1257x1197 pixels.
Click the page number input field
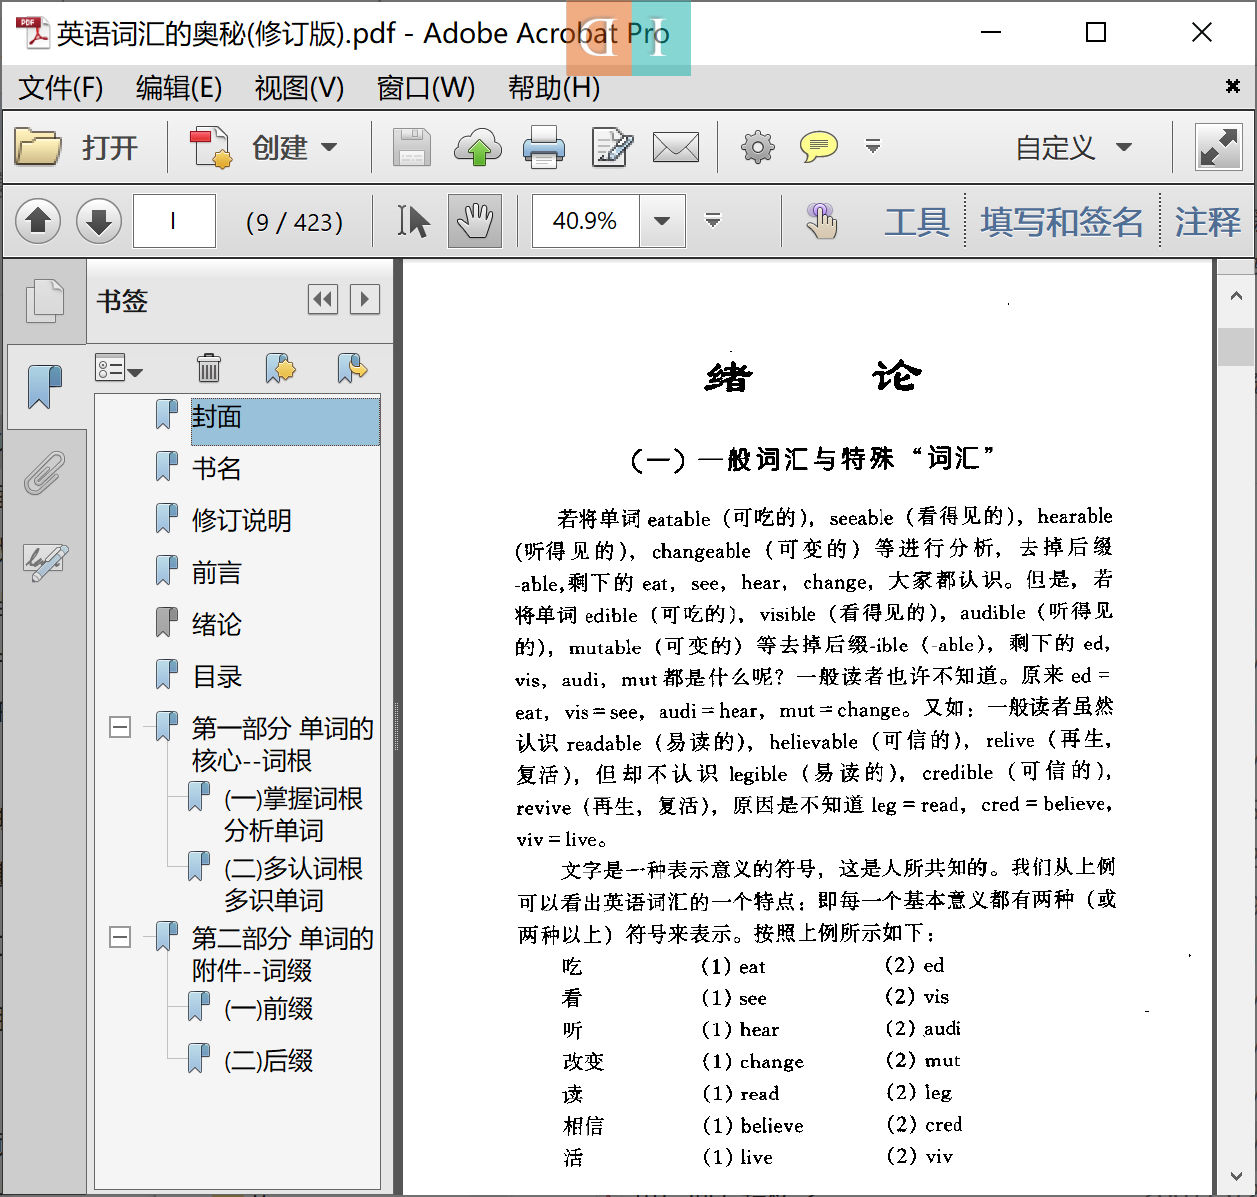point(174,221)
